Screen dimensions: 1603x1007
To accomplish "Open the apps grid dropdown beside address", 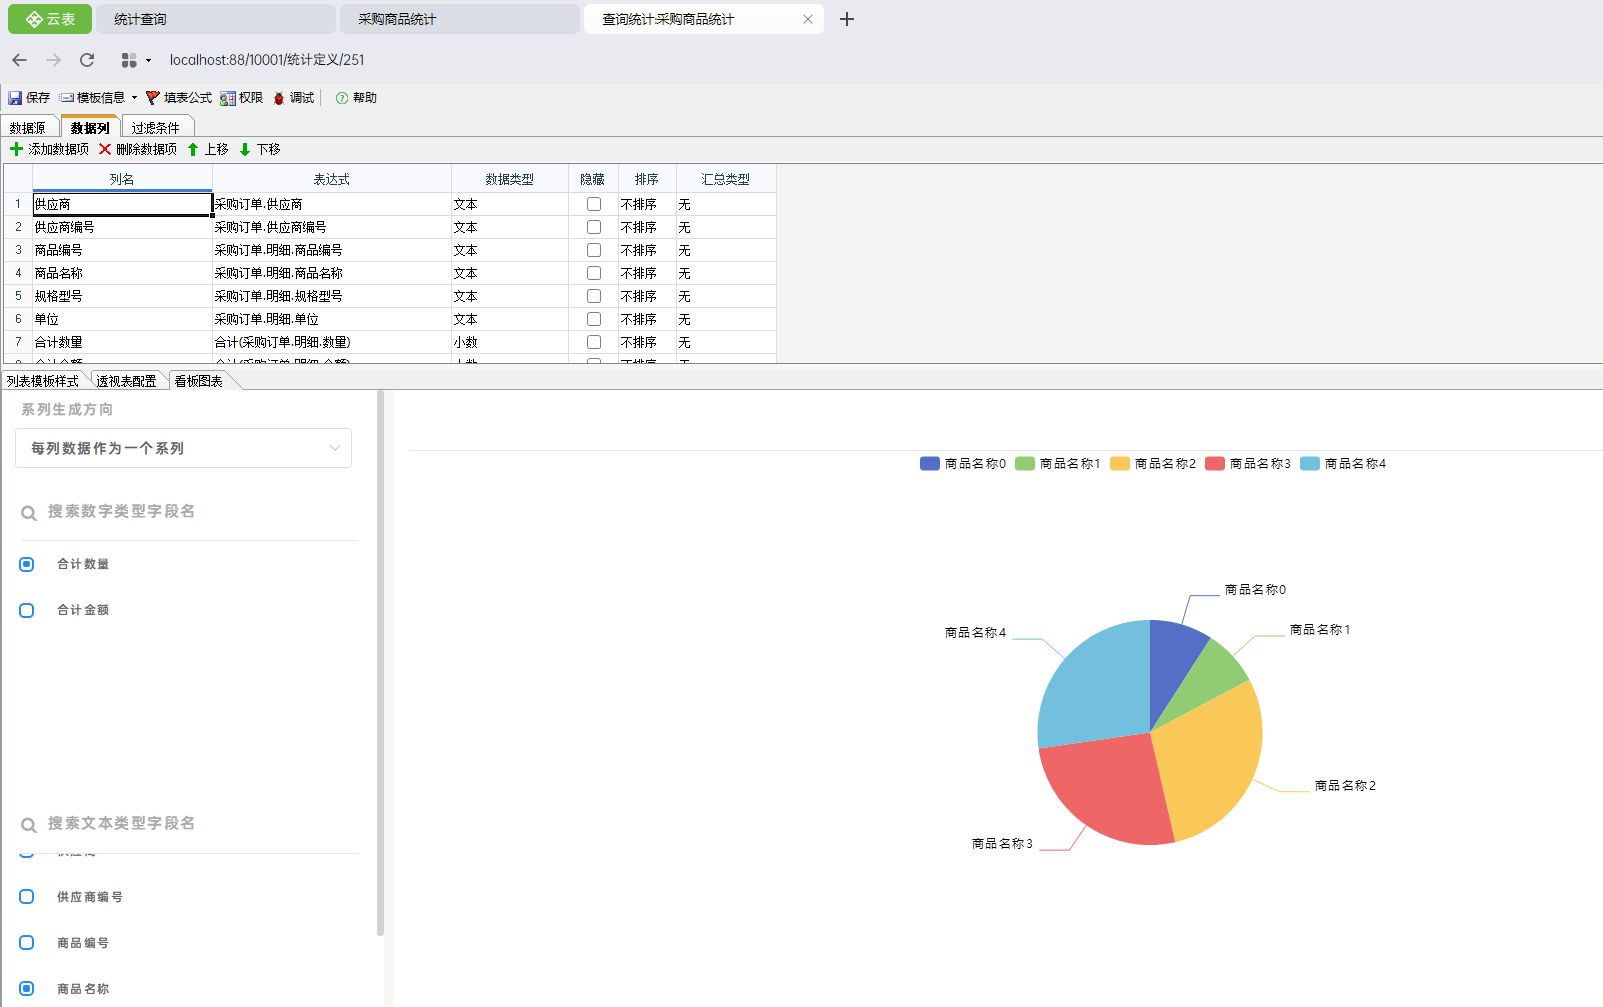I will pyautogui.click(x=136, y=60).
